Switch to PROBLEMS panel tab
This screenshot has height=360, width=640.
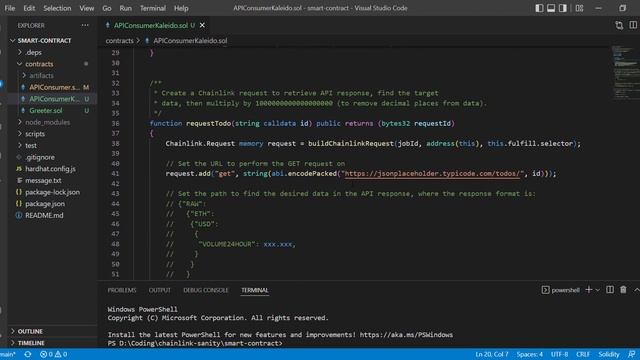pyautogui.click(x=122, y=290)
